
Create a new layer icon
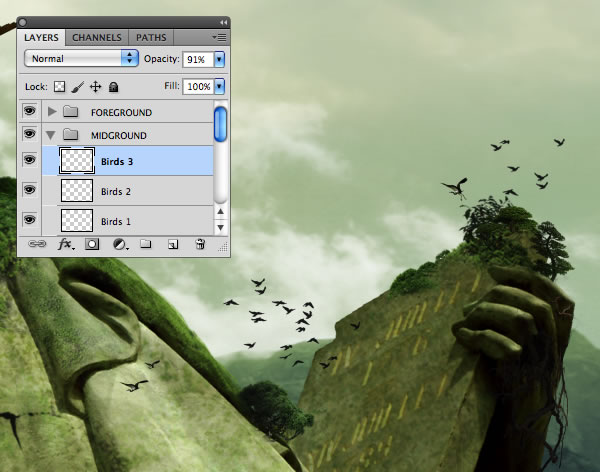173,244
